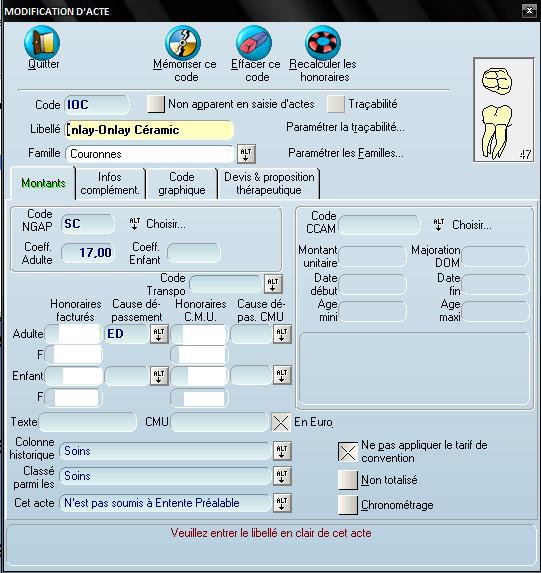Click the Code CCAM input field
The image size is (541, 573).
pos(379,225)
